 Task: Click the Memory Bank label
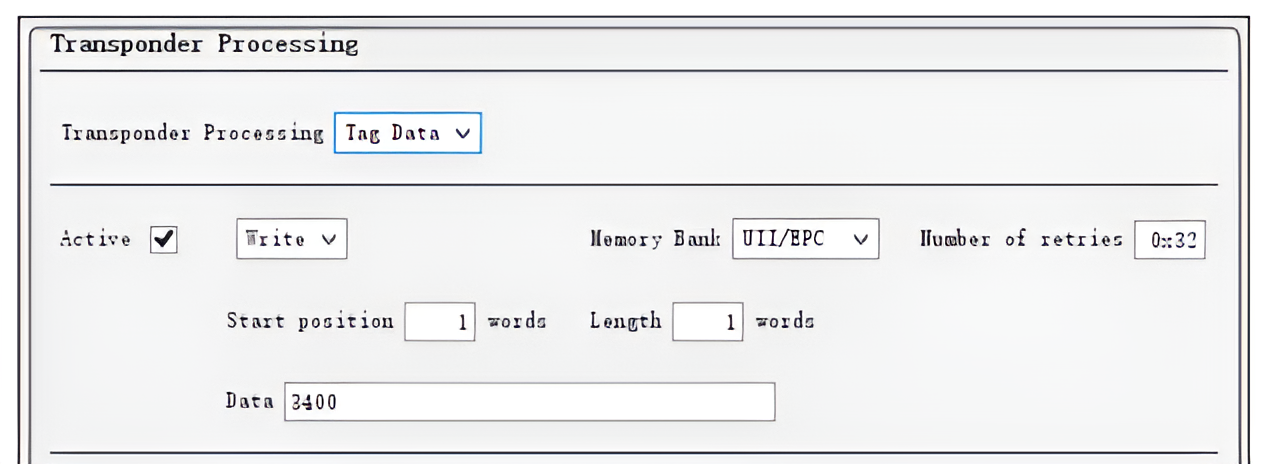(655, 240)
